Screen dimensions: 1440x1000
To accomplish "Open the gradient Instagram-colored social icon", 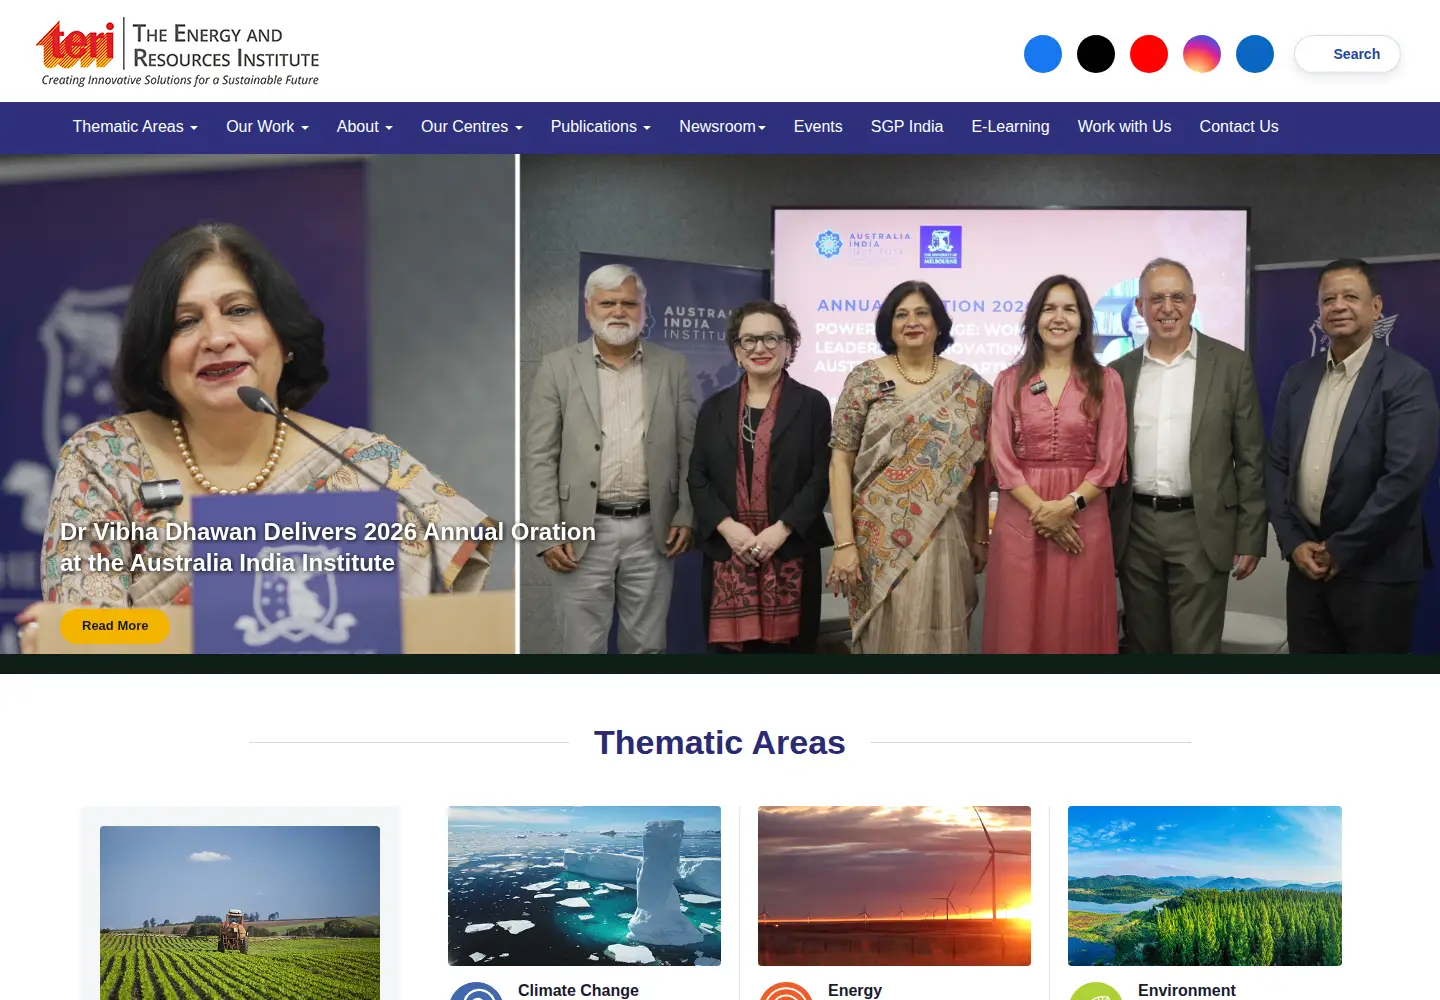I will point(1202,54).
